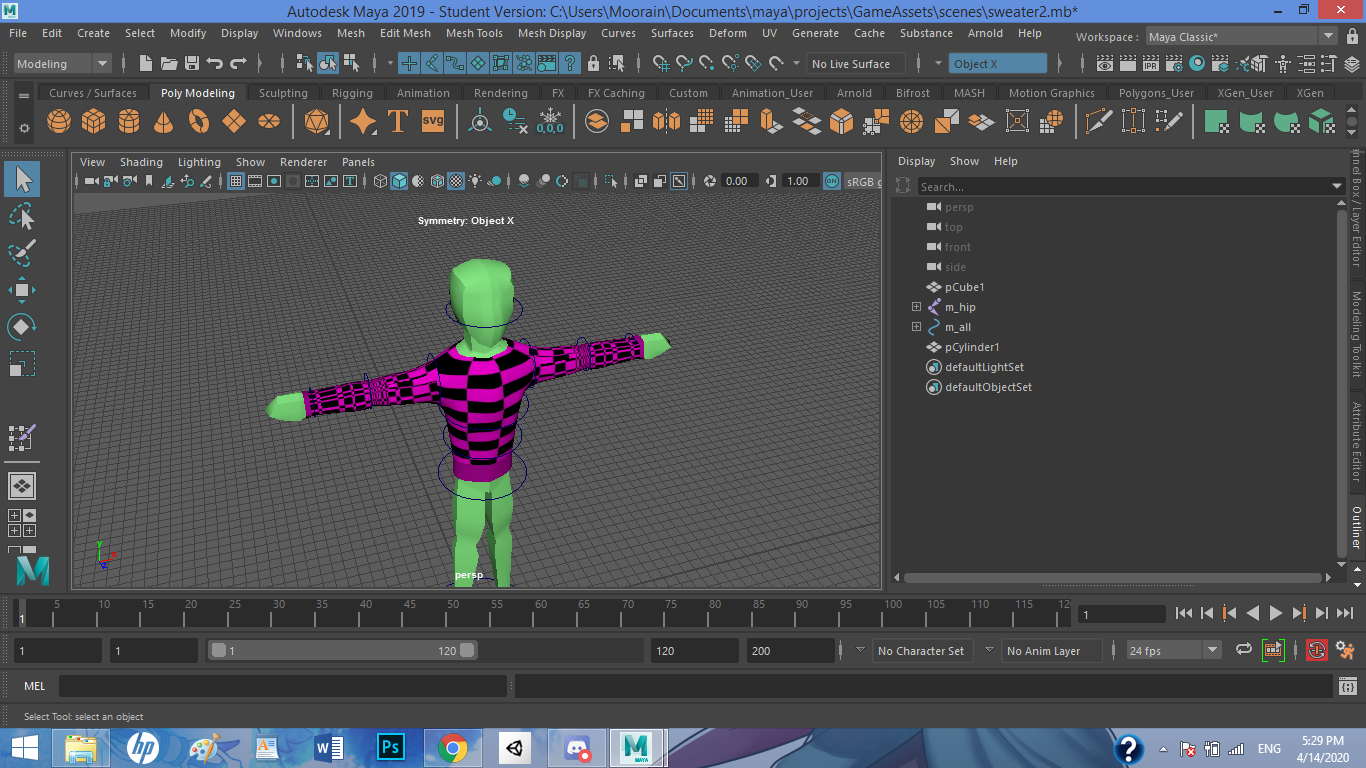The height and width of the screenshot is (768, 1366).
Task: Click the SVG import shelf icon
Action: [432, 122]
